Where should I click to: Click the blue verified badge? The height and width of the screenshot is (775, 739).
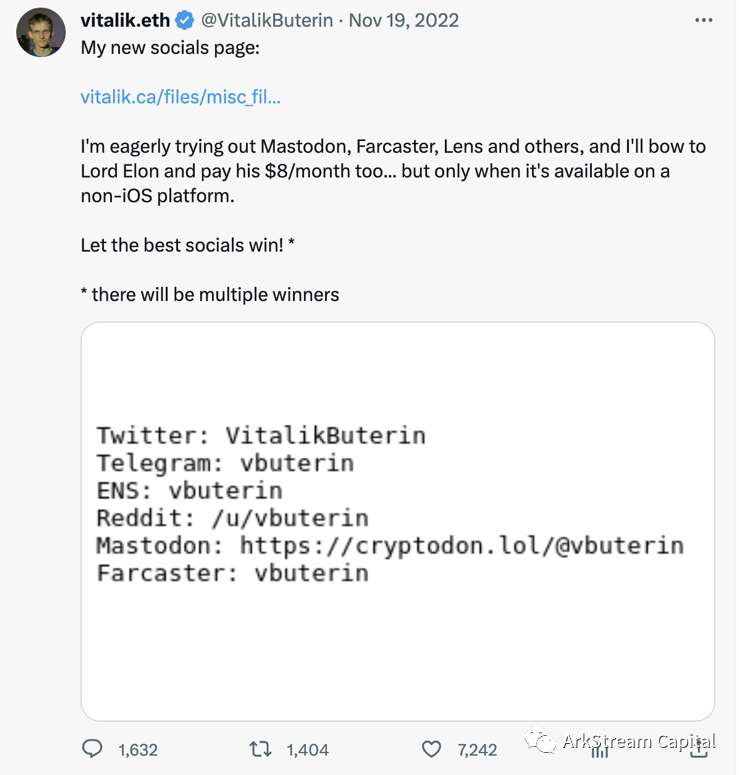point(185,20)
